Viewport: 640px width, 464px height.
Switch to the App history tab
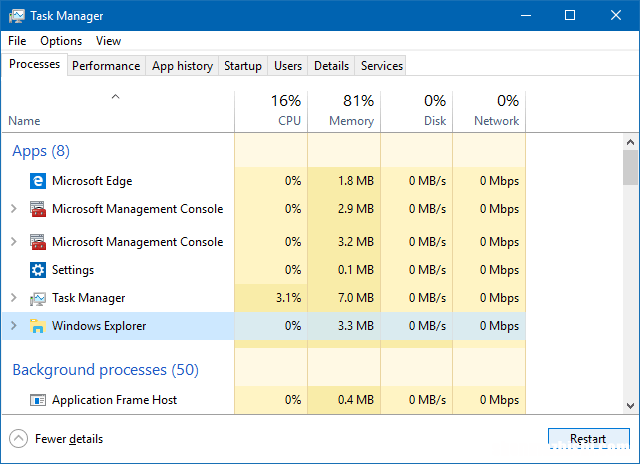[182, 66]
